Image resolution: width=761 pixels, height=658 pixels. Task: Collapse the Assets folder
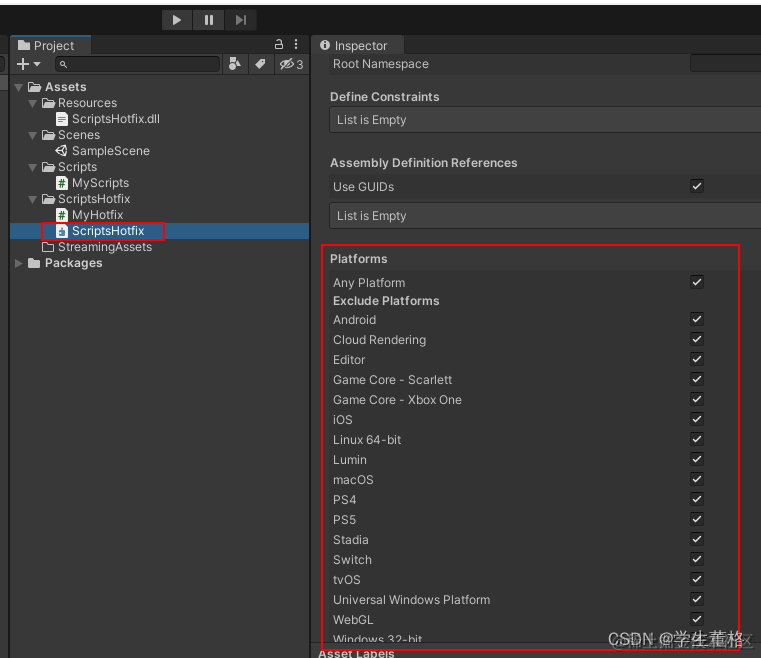19,87
